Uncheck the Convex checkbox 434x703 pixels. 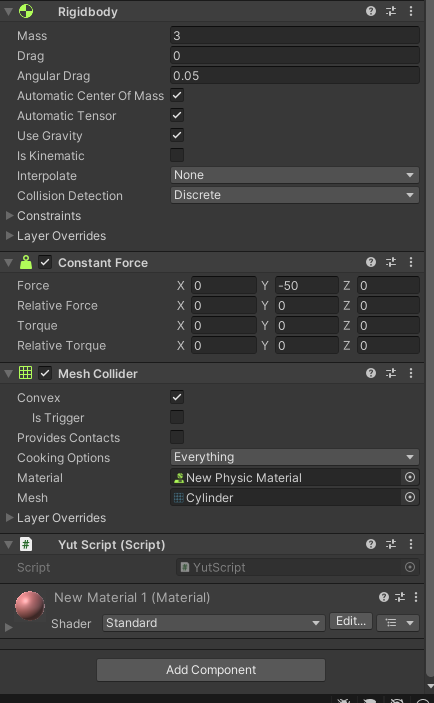tap(177, 397)
